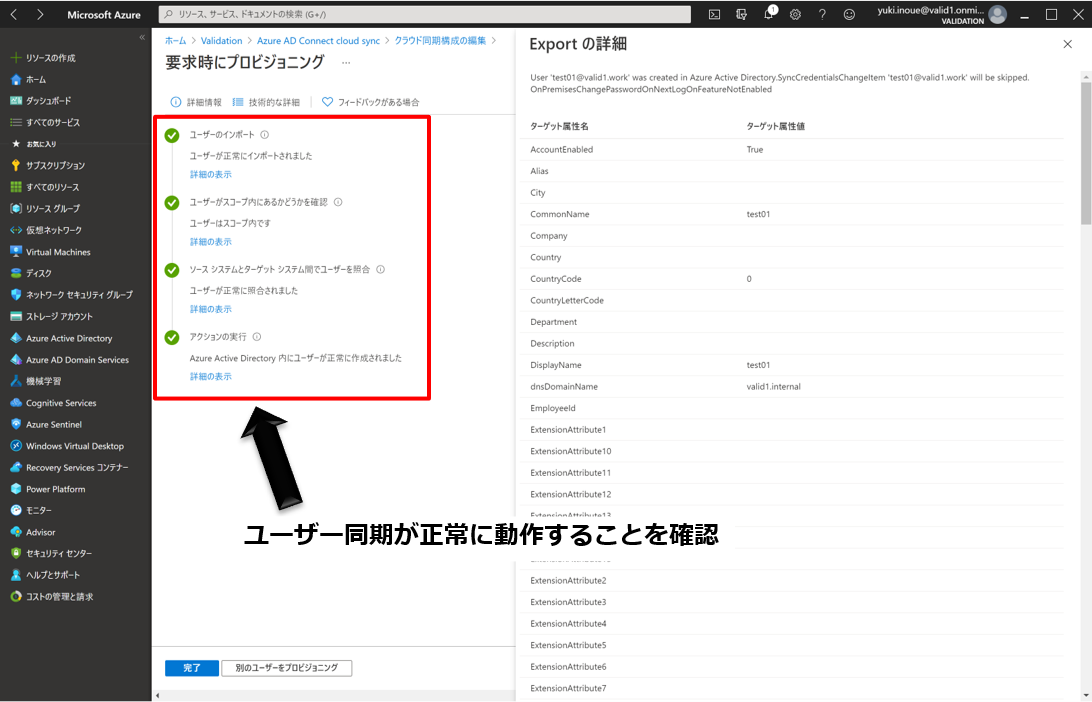Open 機械学習 sidebar item
This screenshot has height=702, width=1092.
pyautogui.click(x=36, y=382)
